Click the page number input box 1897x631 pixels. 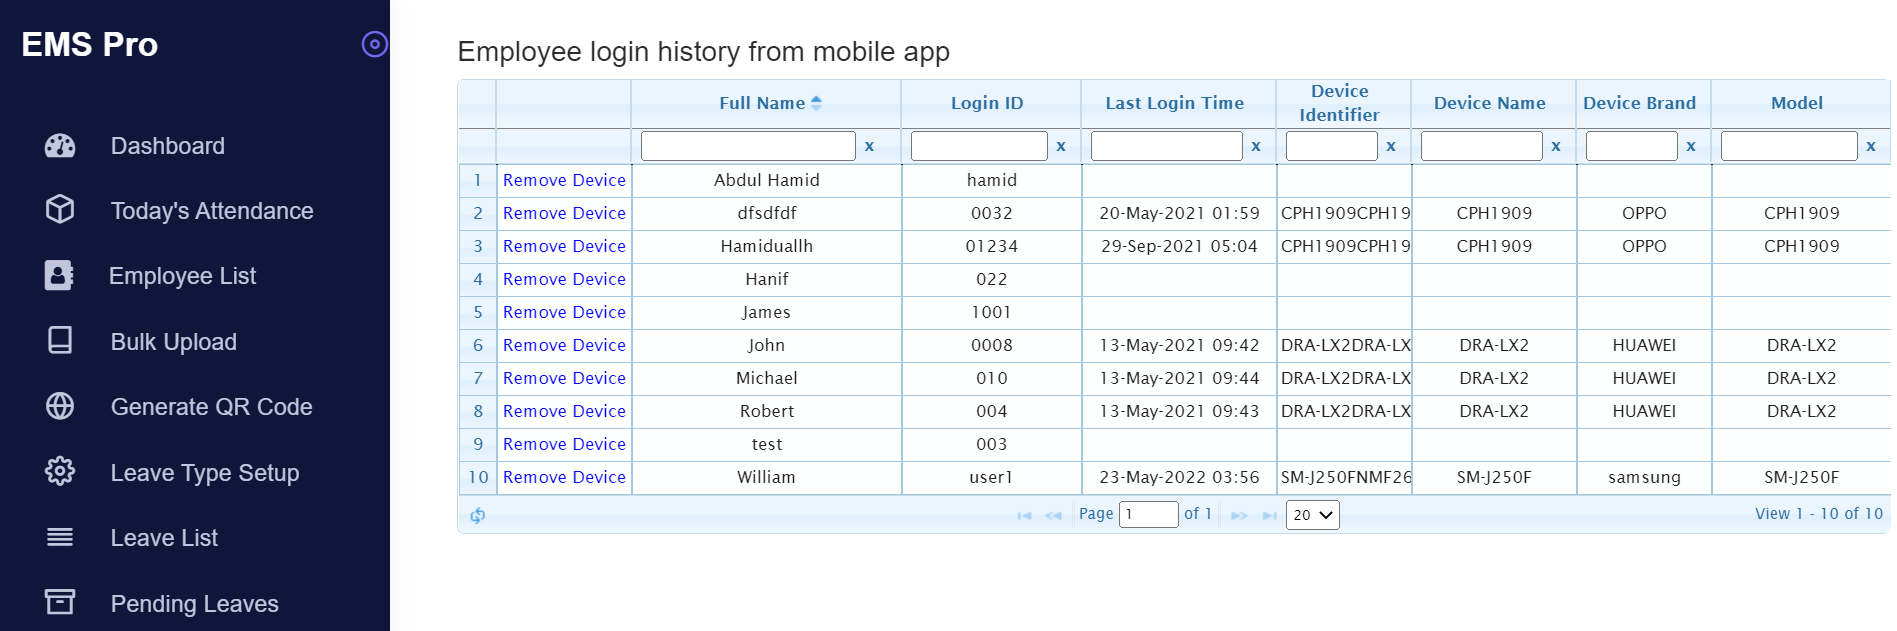tap(1149, 514)
